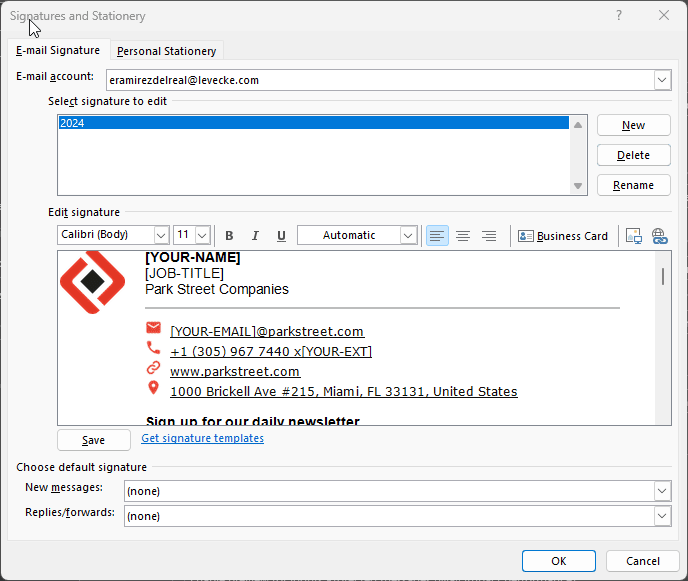Open the New messages signature dropdown
Screen dimensions: 688x581
662,491
